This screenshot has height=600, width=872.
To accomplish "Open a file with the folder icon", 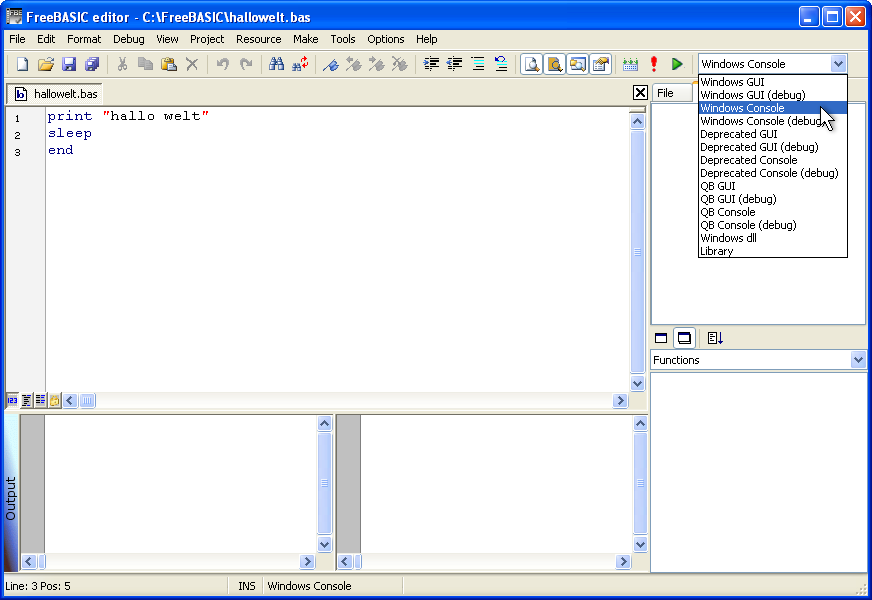I will click(x=46, y=64).
